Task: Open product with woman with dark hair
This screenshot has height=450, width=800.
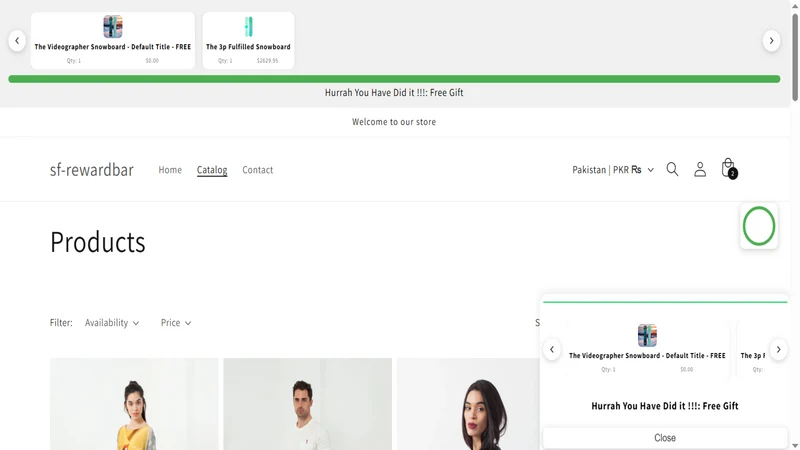Action: coord(468,404)
